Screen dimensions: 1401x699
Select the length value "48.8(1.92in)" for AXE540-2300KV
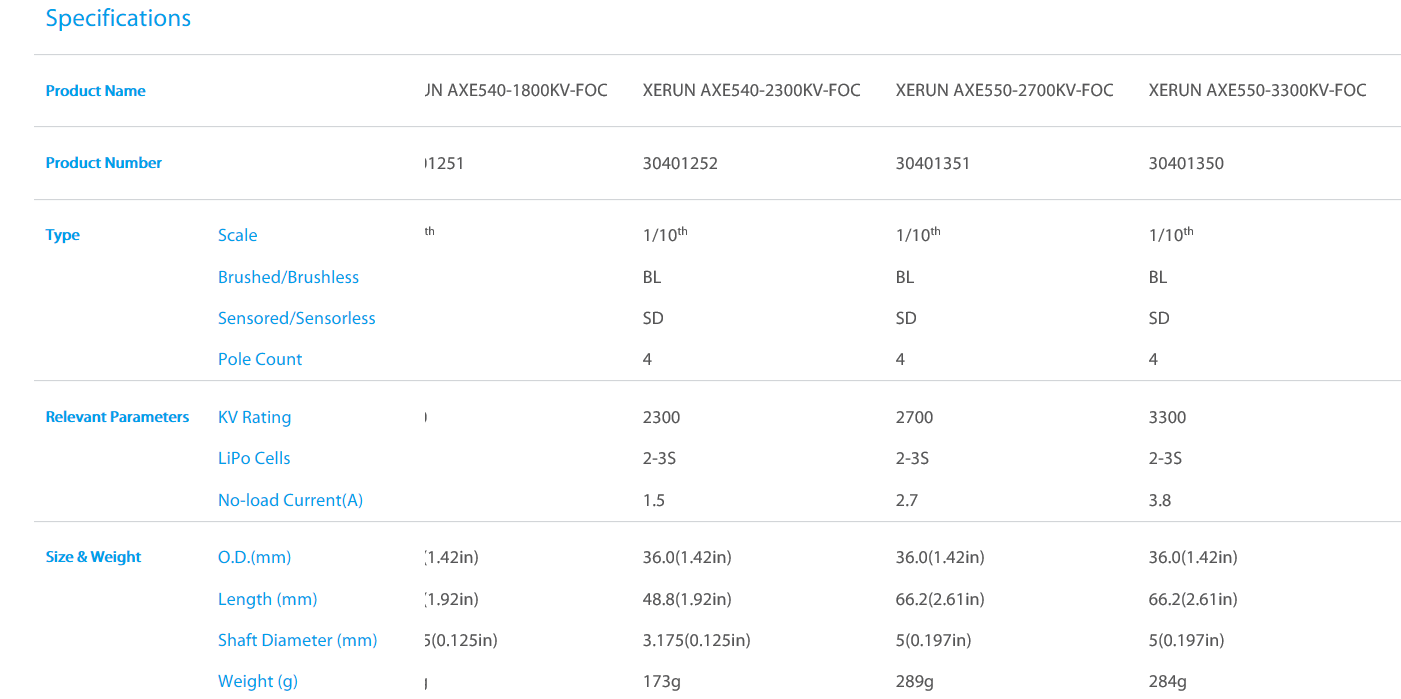click(687, 599)
